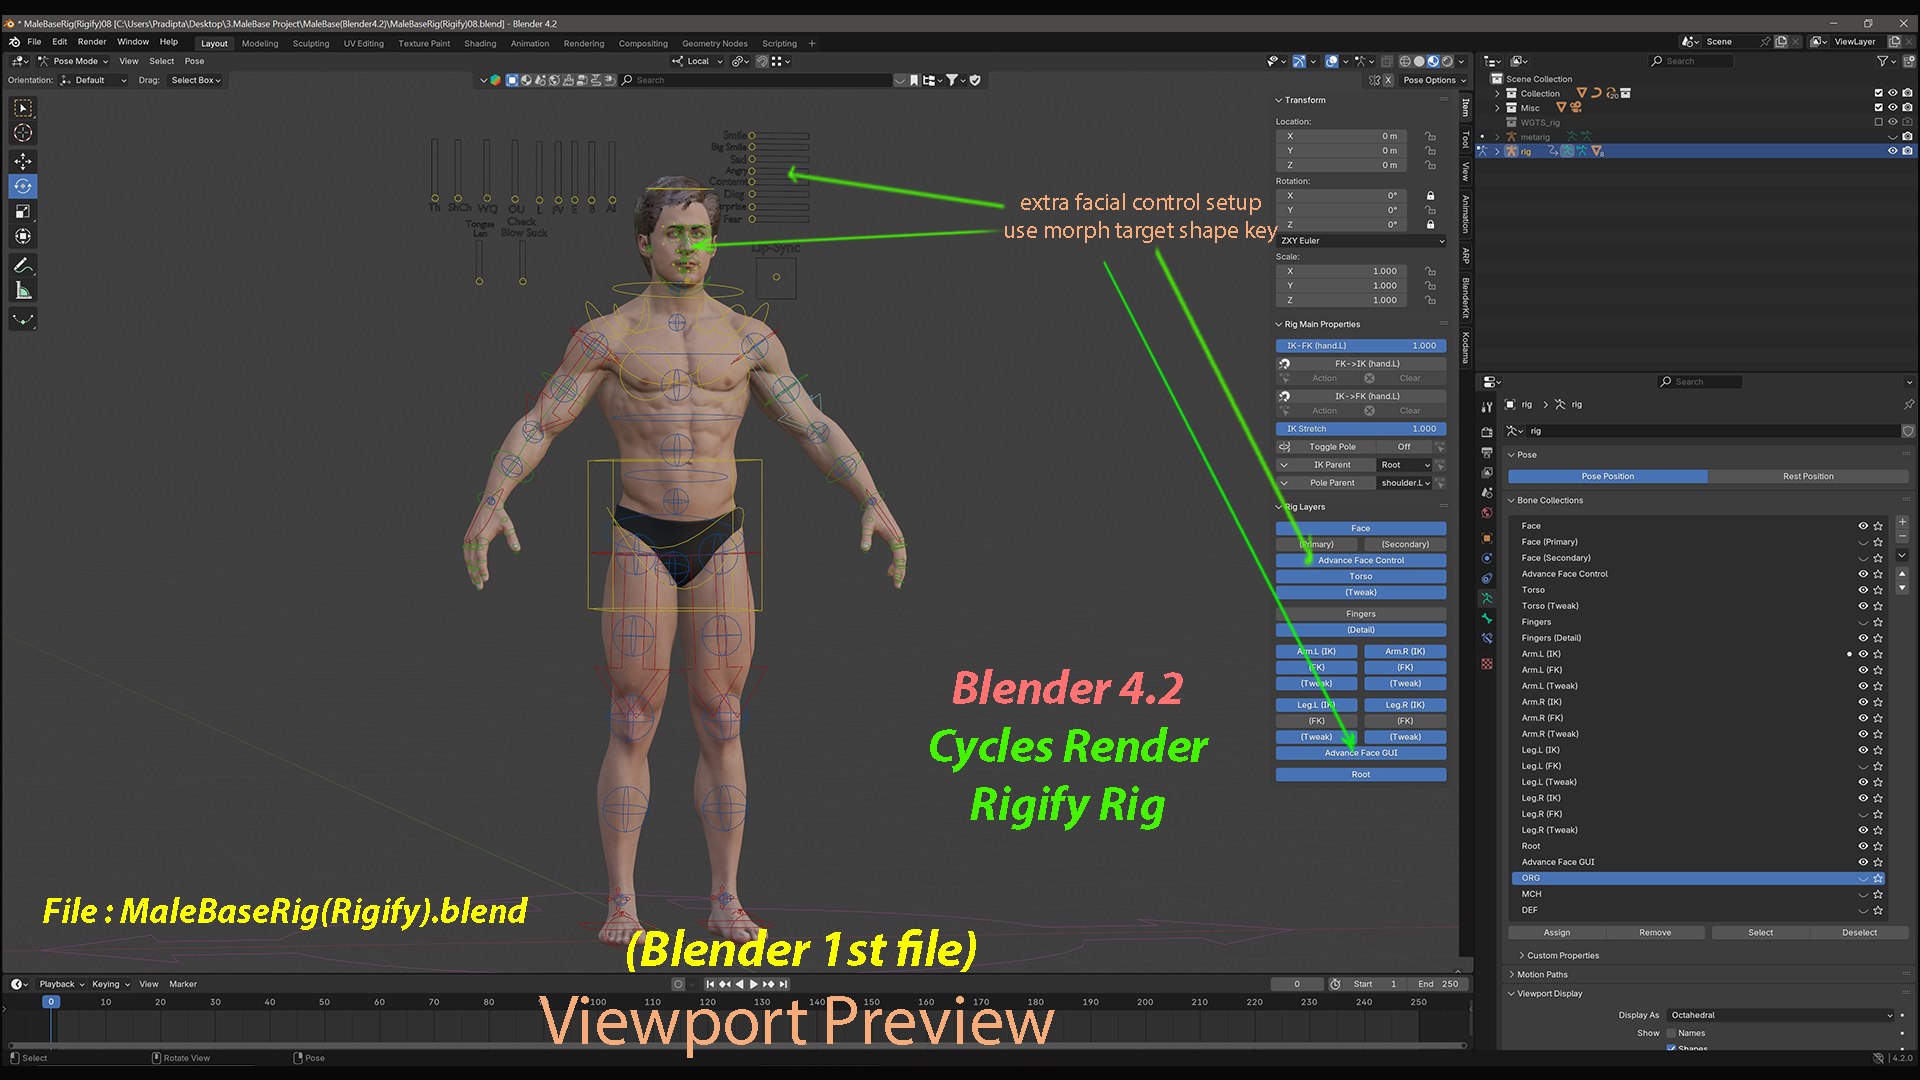Image resolution: width=1920 pixels, height=1080 pixels.
Task: Select the Cursor tool
Action: click(x=22, y=133)
